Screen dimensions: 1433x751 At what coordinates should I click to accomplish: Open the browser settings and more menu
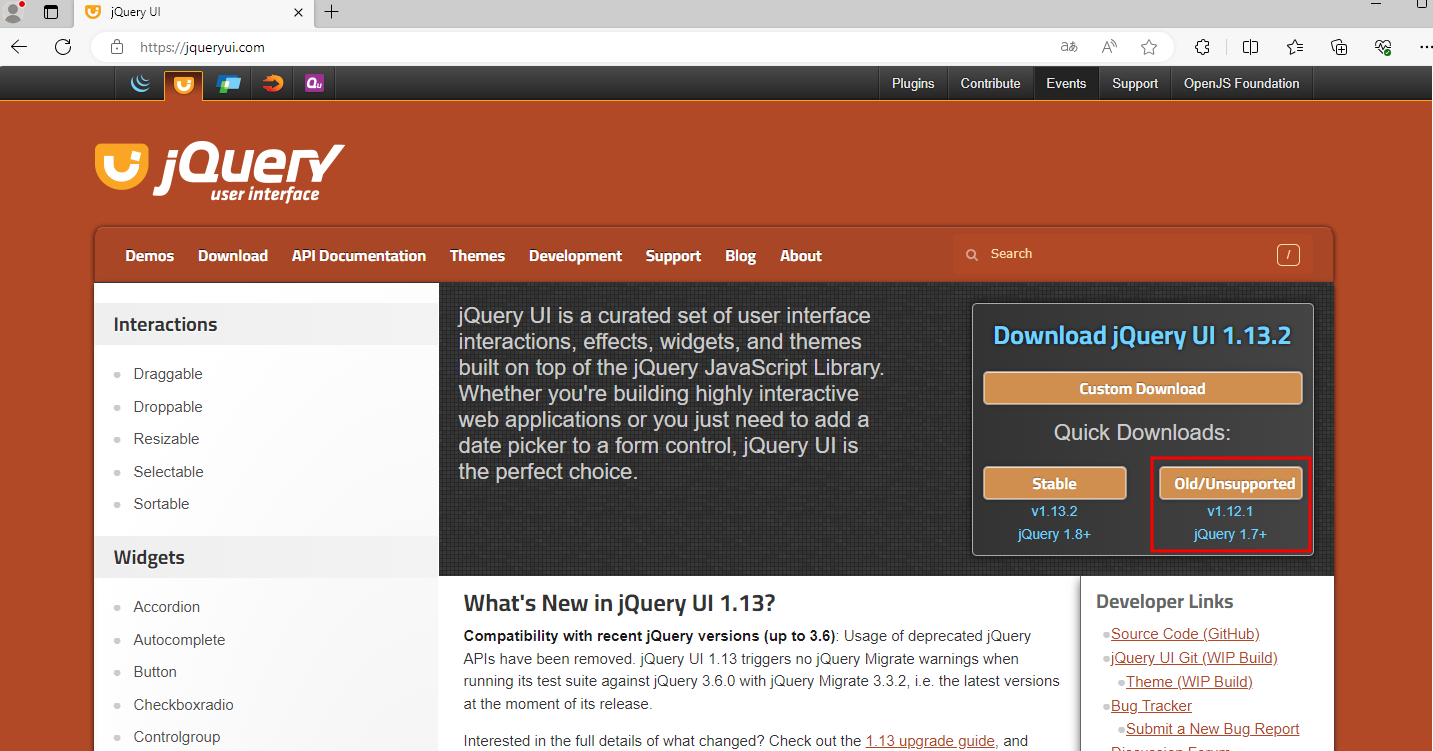pyautogui.click(x=1425, y=47)
